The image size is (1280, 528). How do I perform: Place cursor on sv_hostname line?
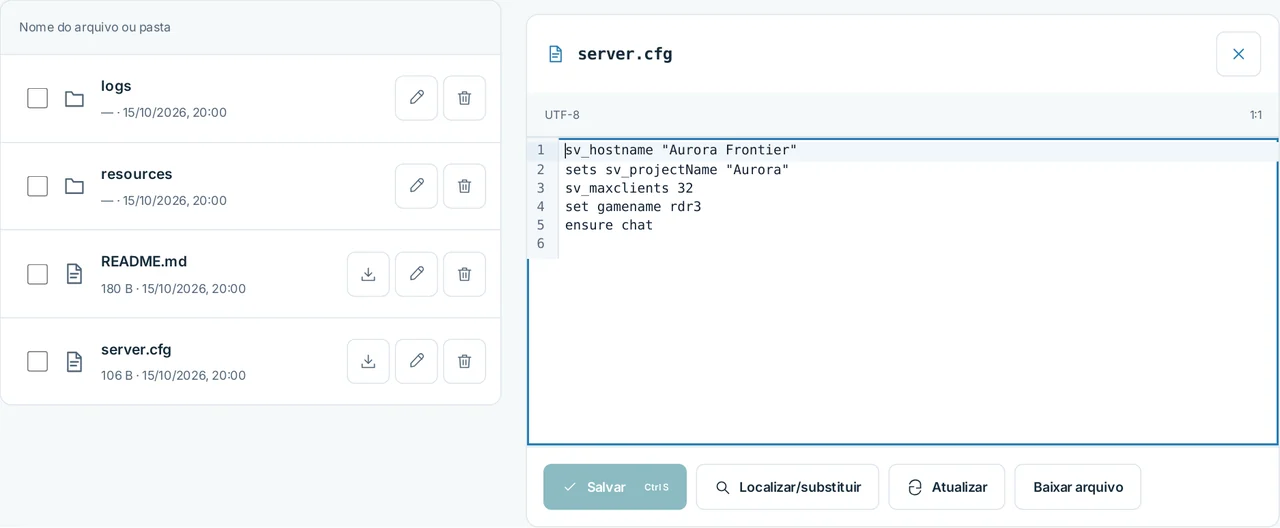tap(681, 150)
